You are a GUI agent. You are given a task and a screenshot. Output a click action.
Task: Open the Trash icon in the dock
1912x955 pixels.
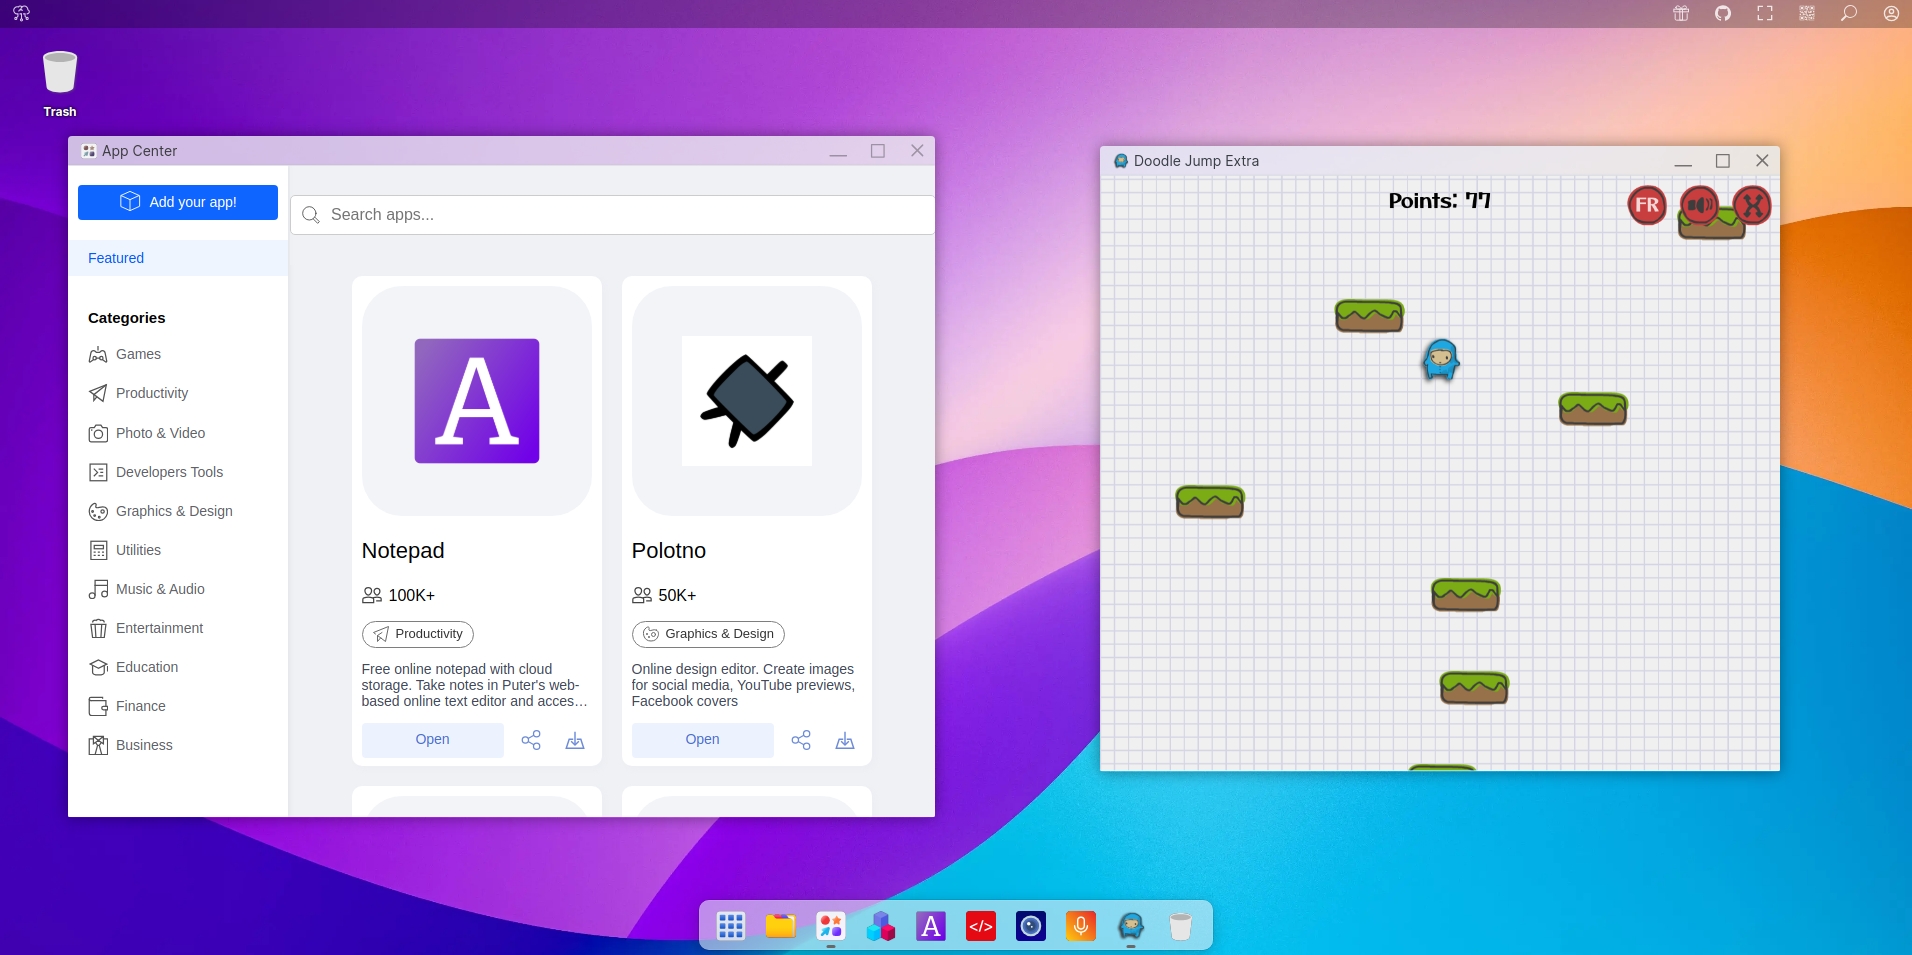1181,926
